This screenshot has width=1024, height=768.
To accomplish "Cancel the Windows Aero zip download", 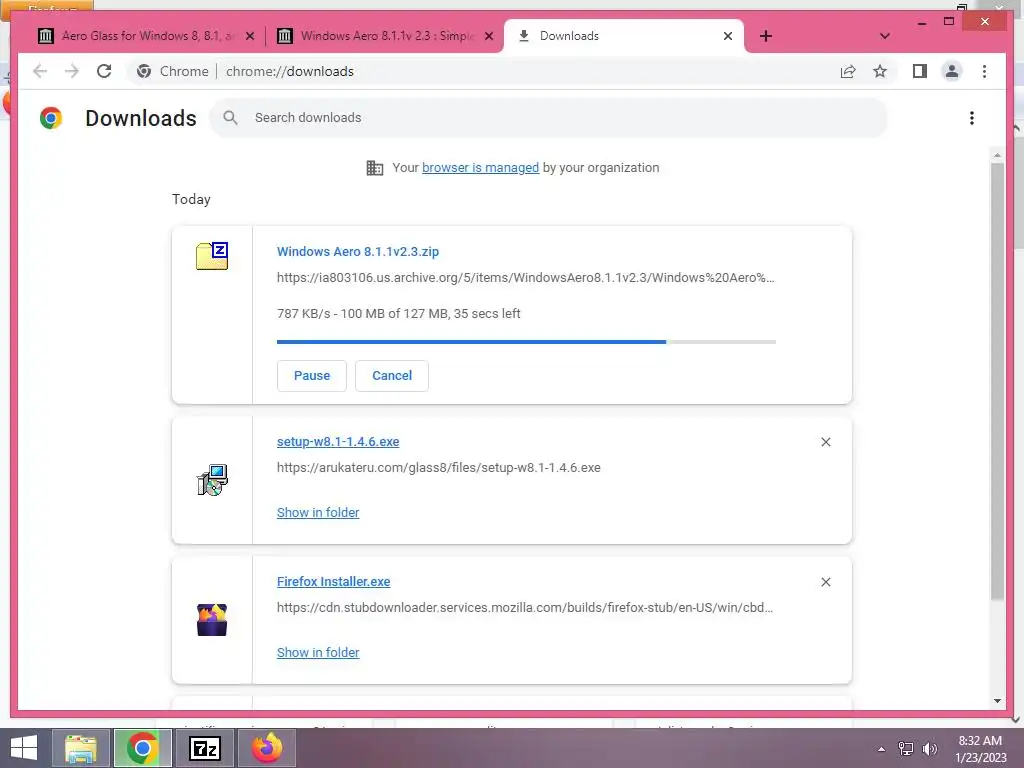I will point(392,376).
